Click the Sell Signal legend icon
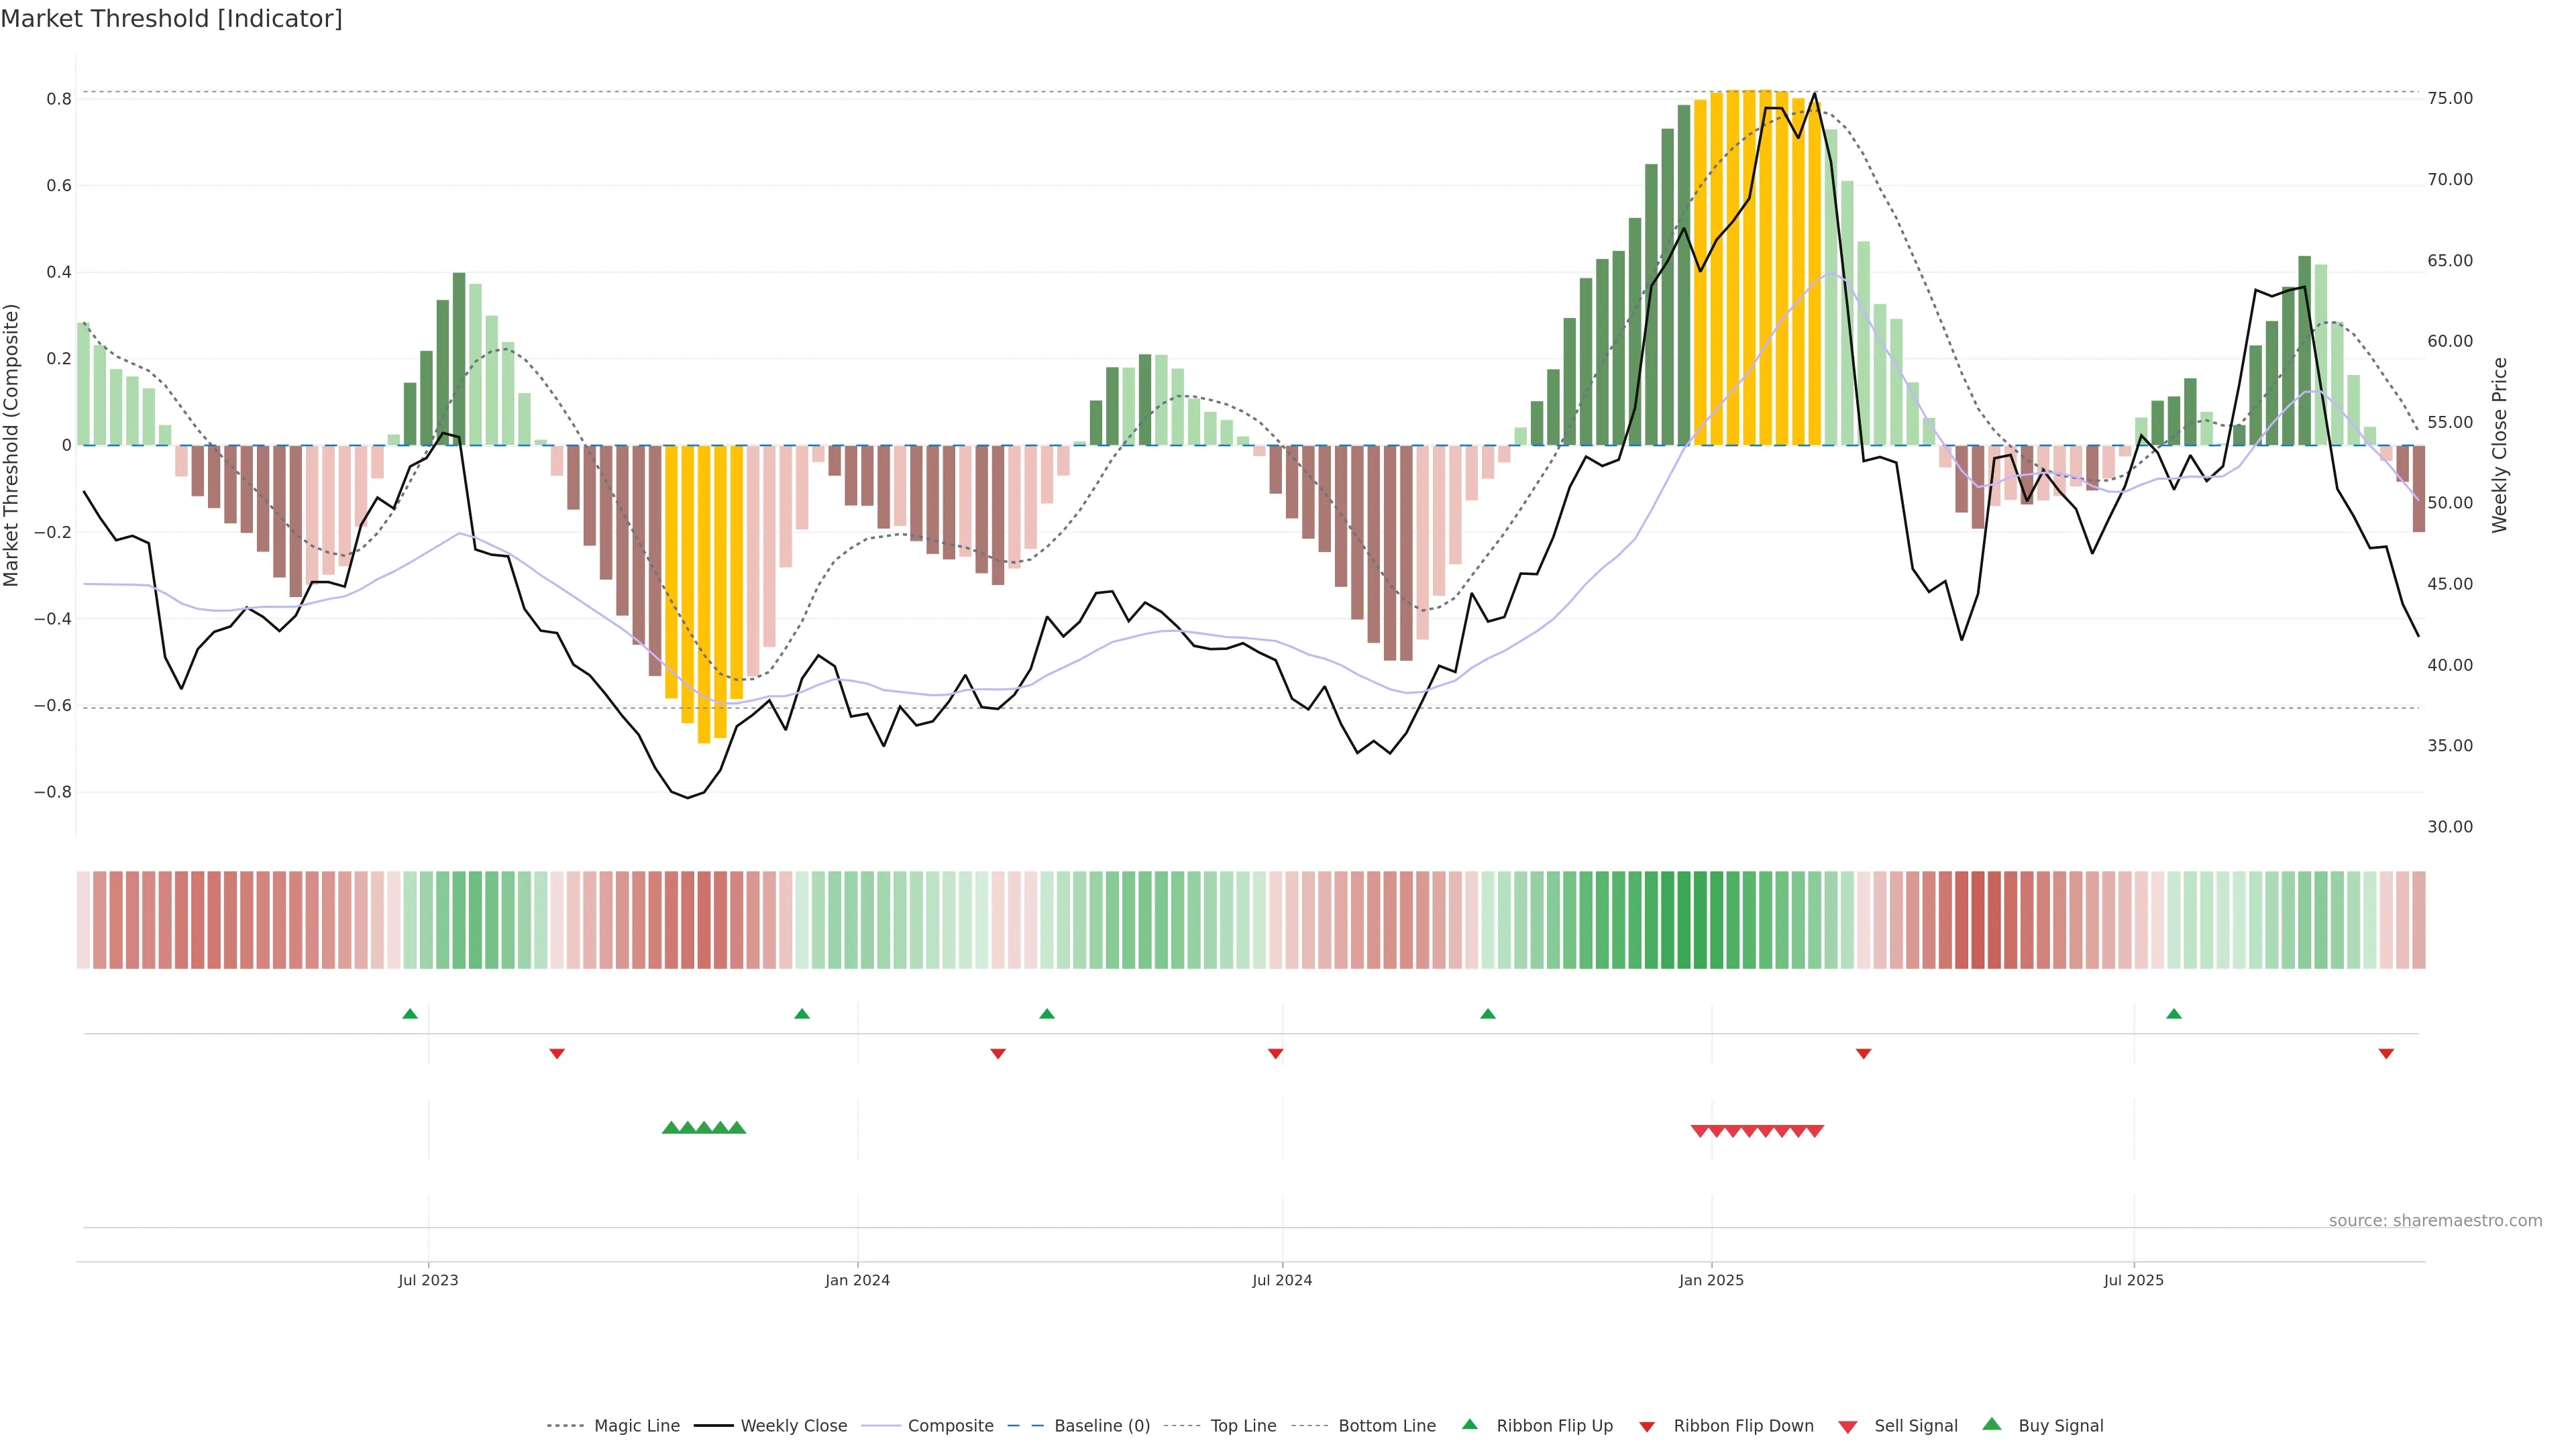2576x1449 pixels. tap(1848, 1427)
